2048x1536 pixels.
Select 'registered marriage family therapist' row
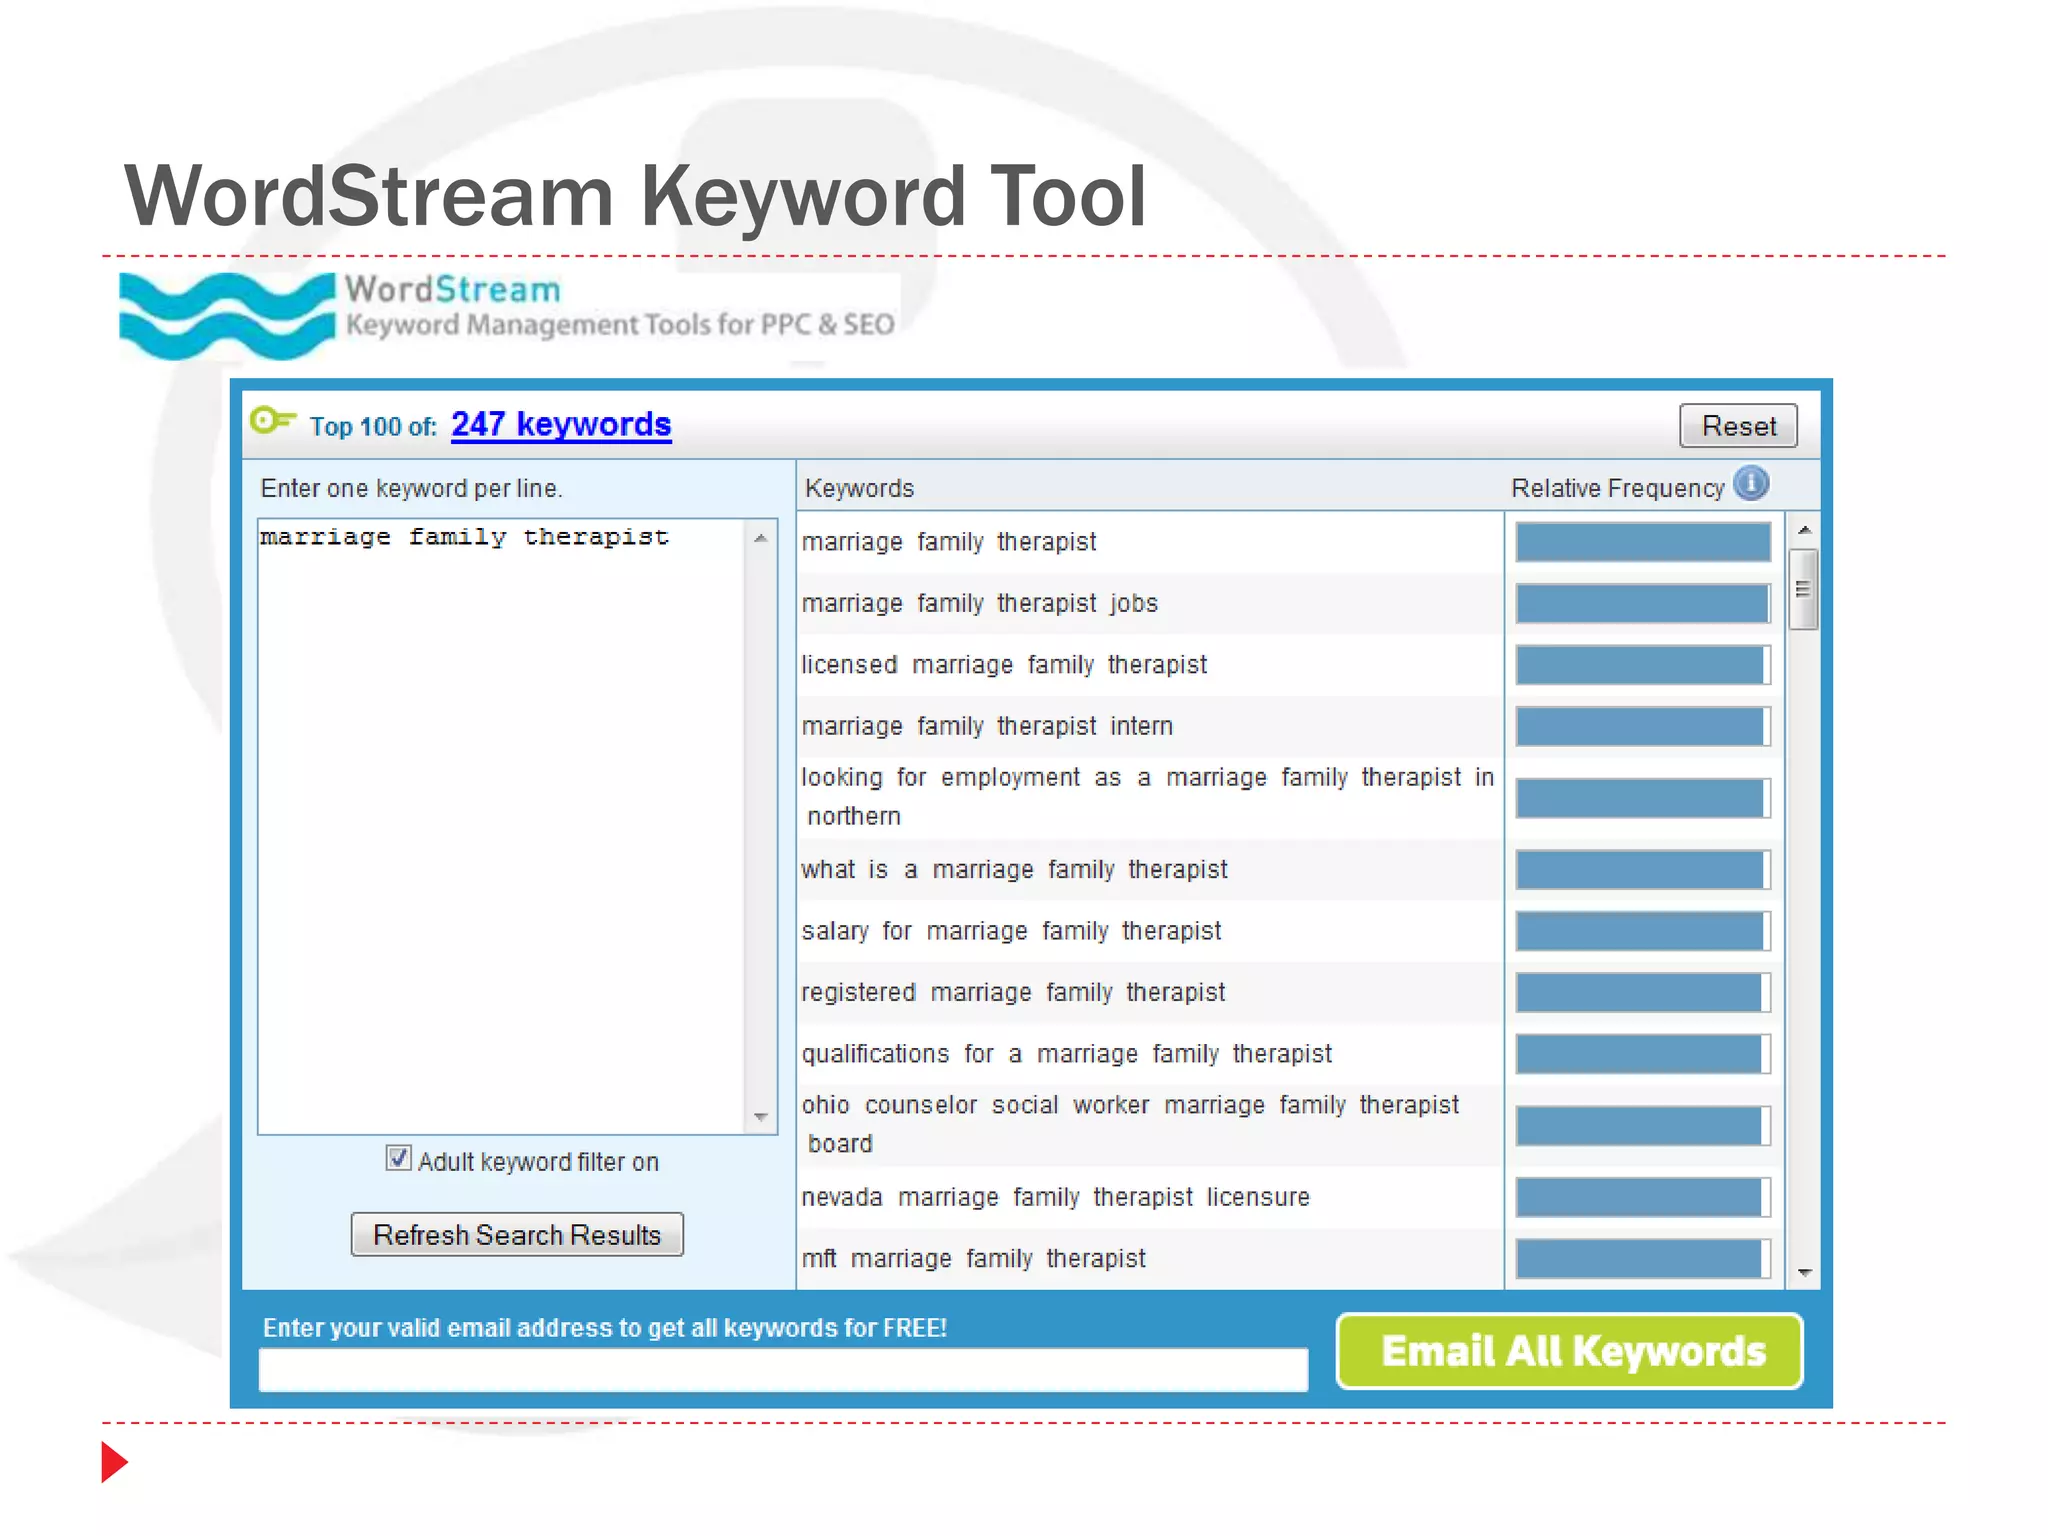(x=1150, y=992)
